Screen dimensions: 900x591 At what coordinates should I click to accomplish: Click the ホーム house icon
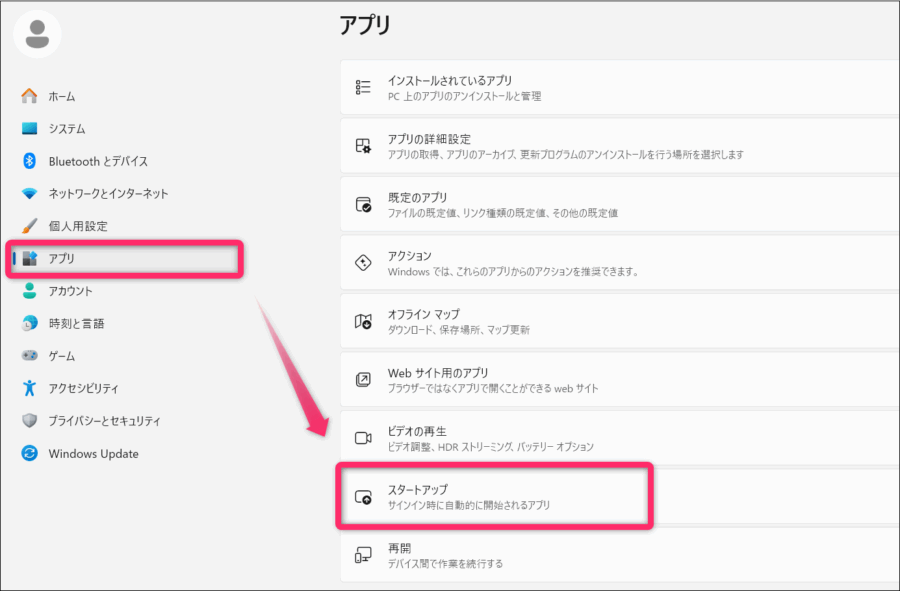(x=27, y=96)
